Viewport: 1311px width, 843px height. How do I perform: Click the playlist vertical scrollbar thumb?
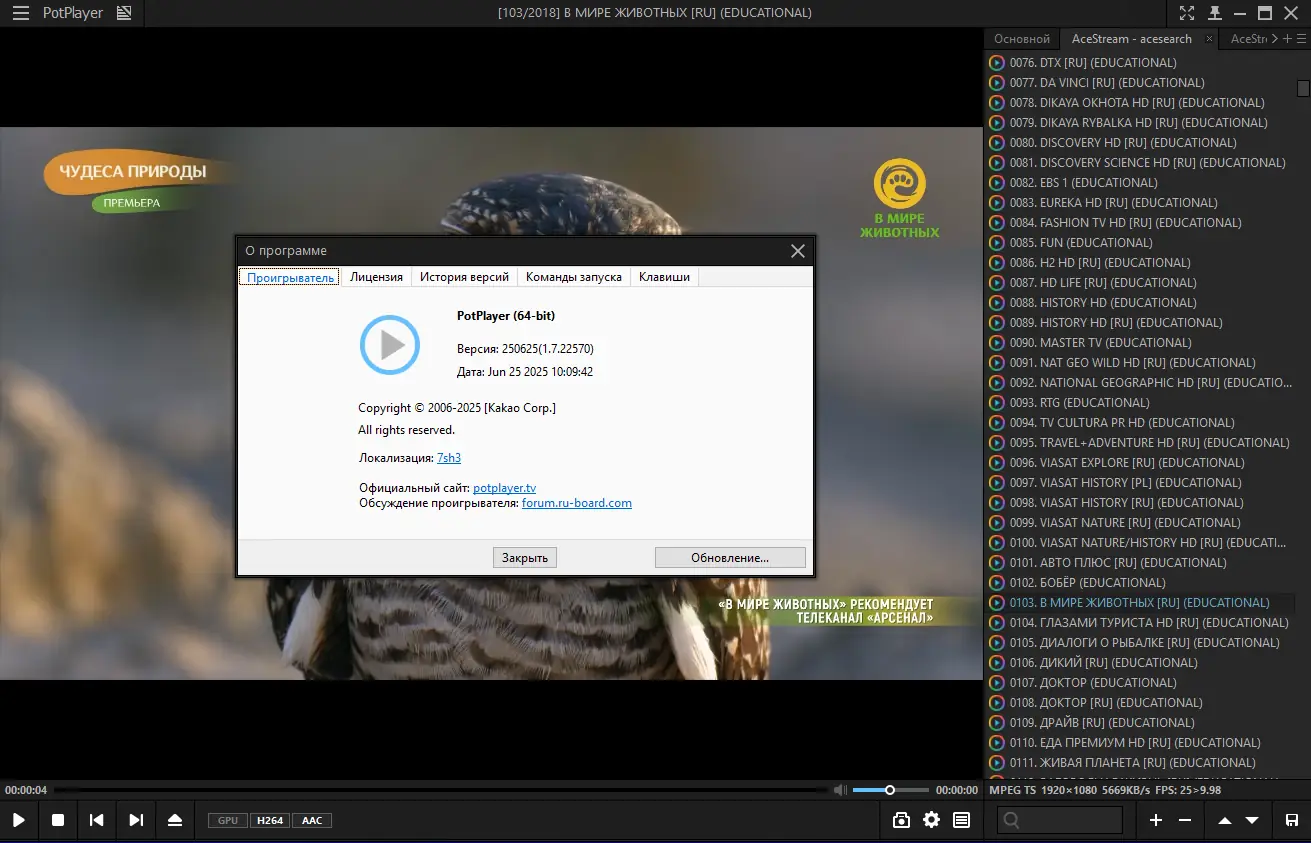click(1303, 88)
